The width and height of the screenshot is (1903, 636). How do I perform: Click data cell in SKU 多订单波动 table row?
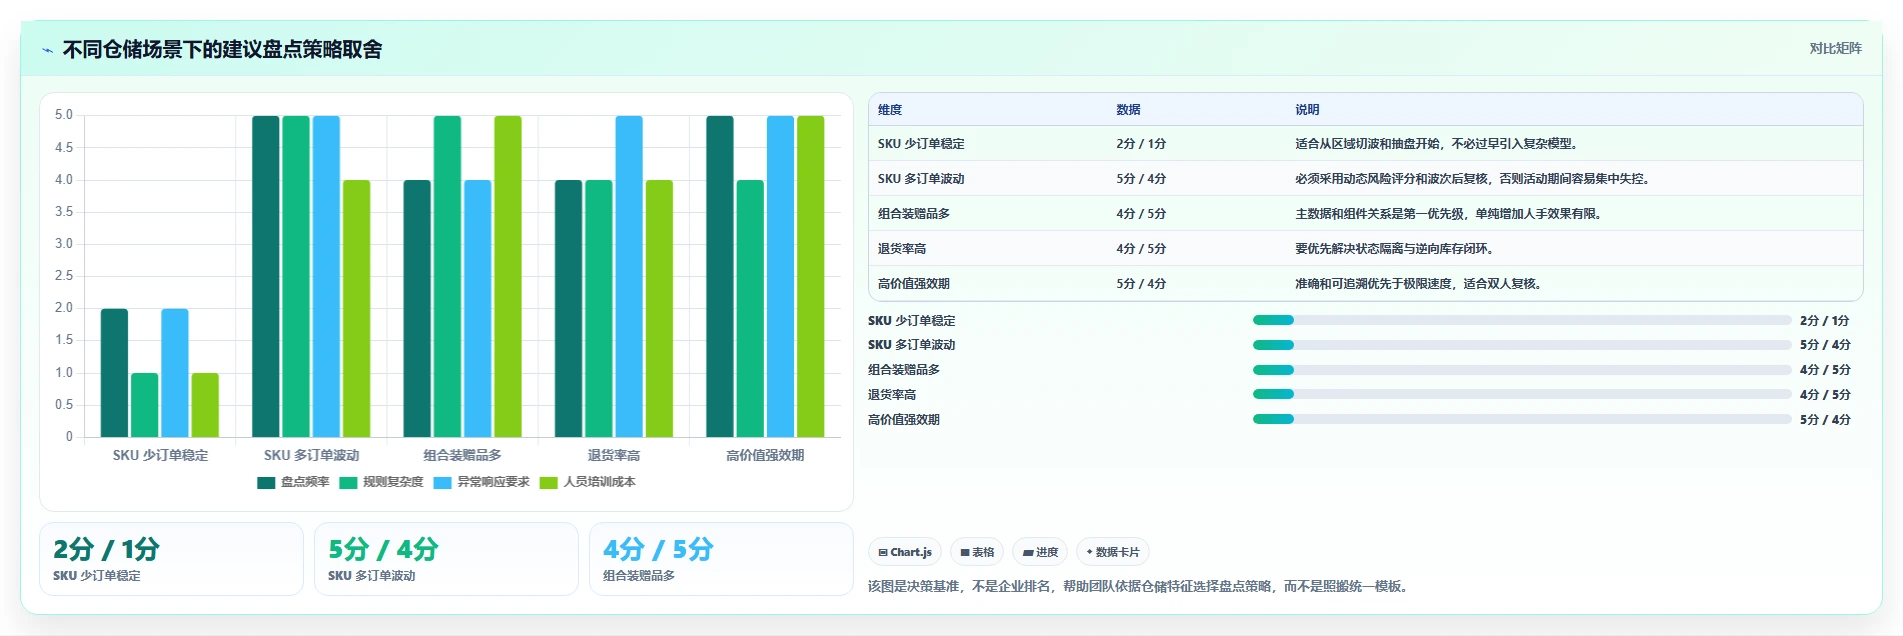pos(1141,179)
